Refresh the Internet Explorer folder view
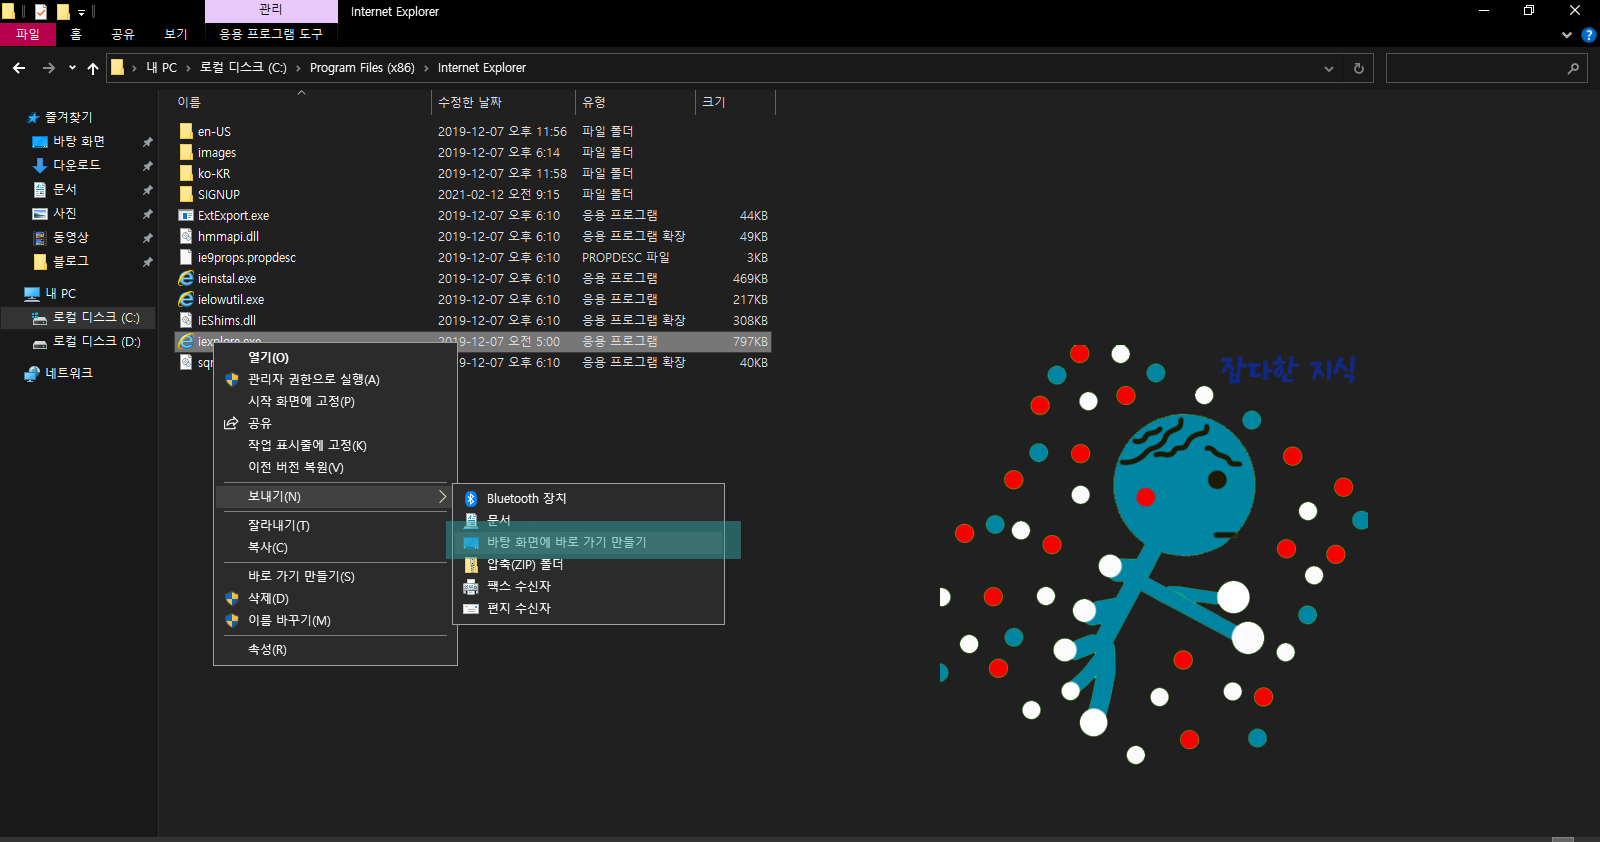This screenshot has height=842, width=1600. pyautogui.click(x=1358, y=68)
